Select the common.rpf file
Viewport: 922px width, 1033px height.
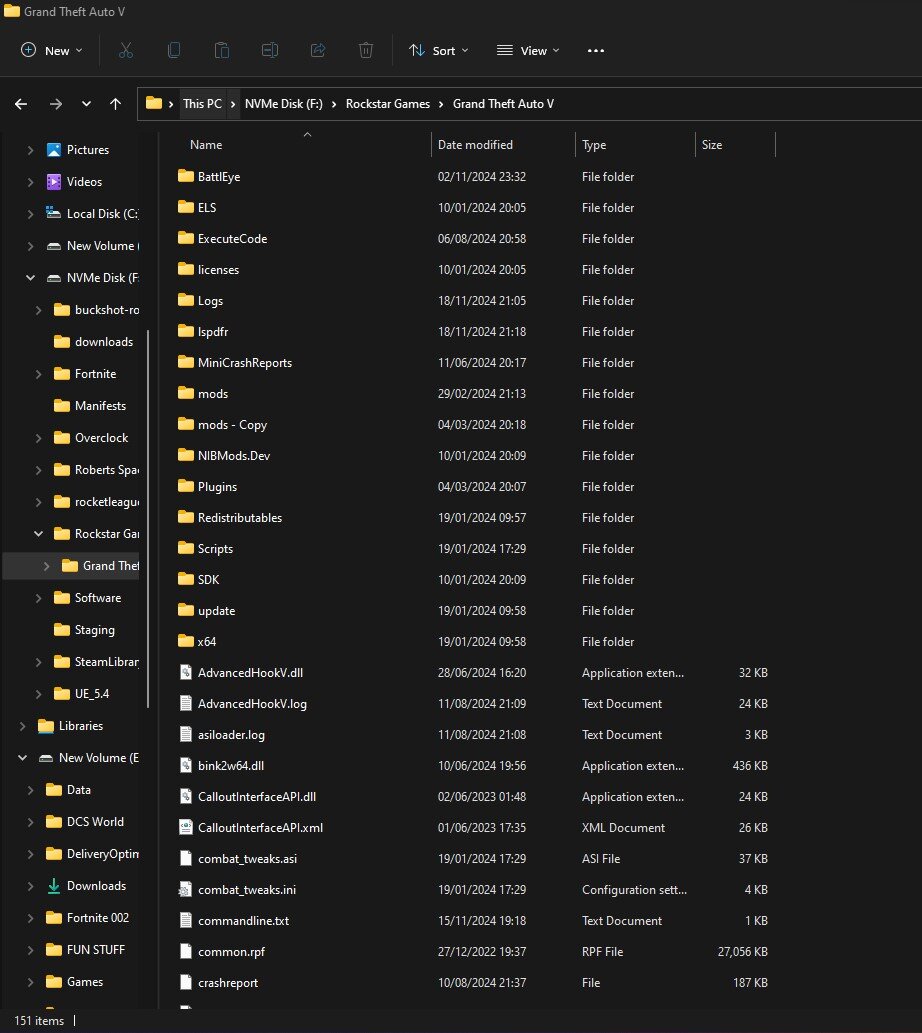[x=228, y=952]
